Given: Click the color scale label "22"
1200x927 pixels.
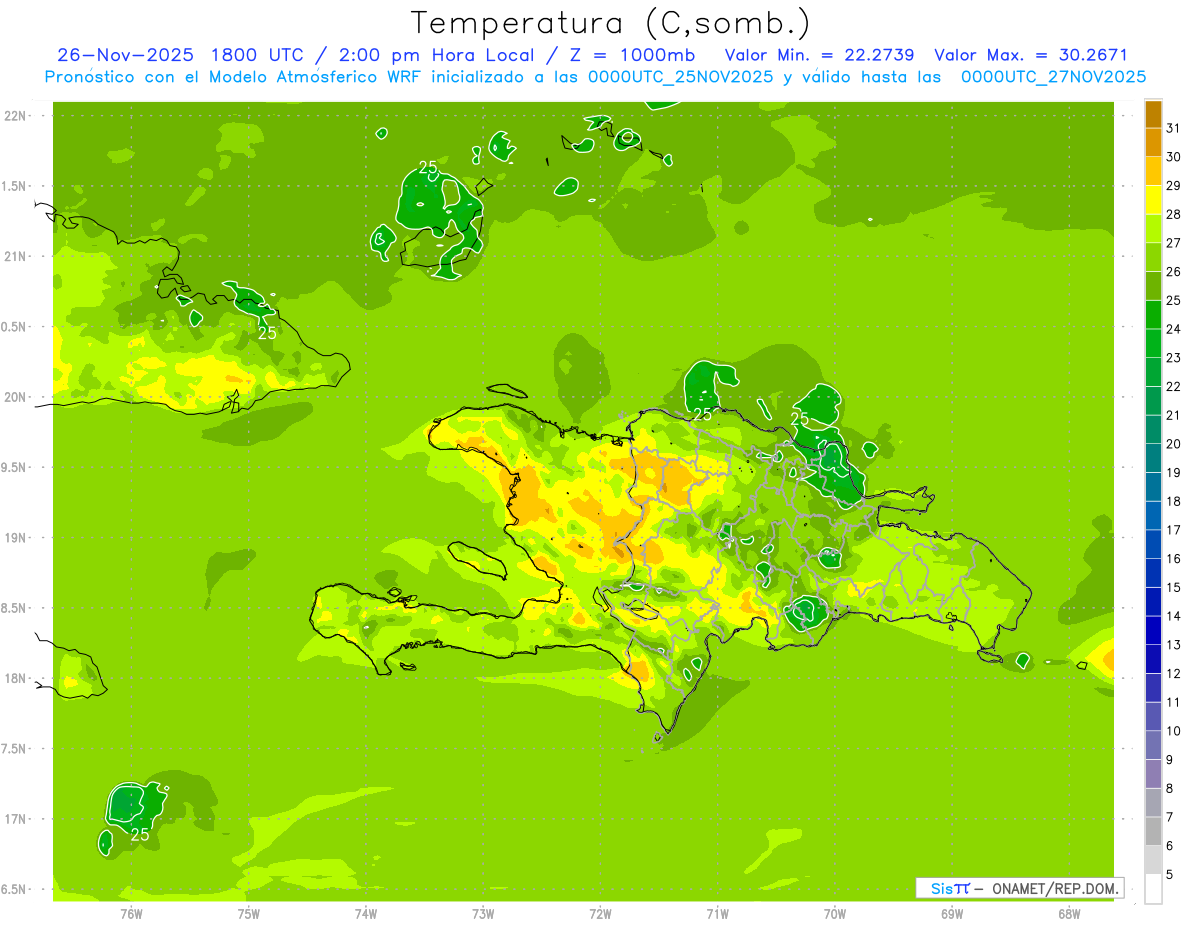Looking at the screenshot, I should point(1174,387).
